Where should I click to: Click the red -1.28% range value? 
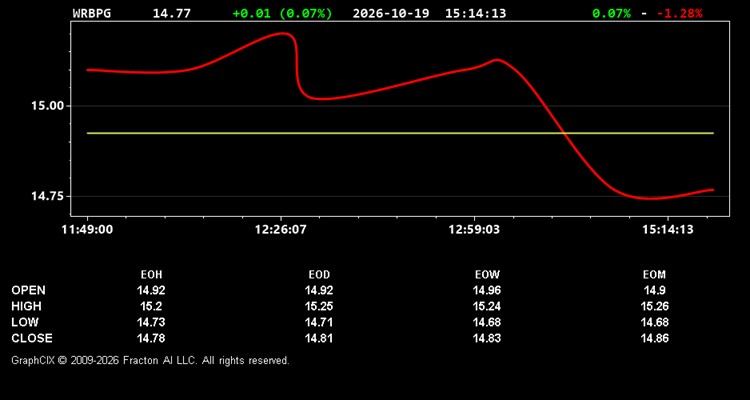tap(680, 13)
